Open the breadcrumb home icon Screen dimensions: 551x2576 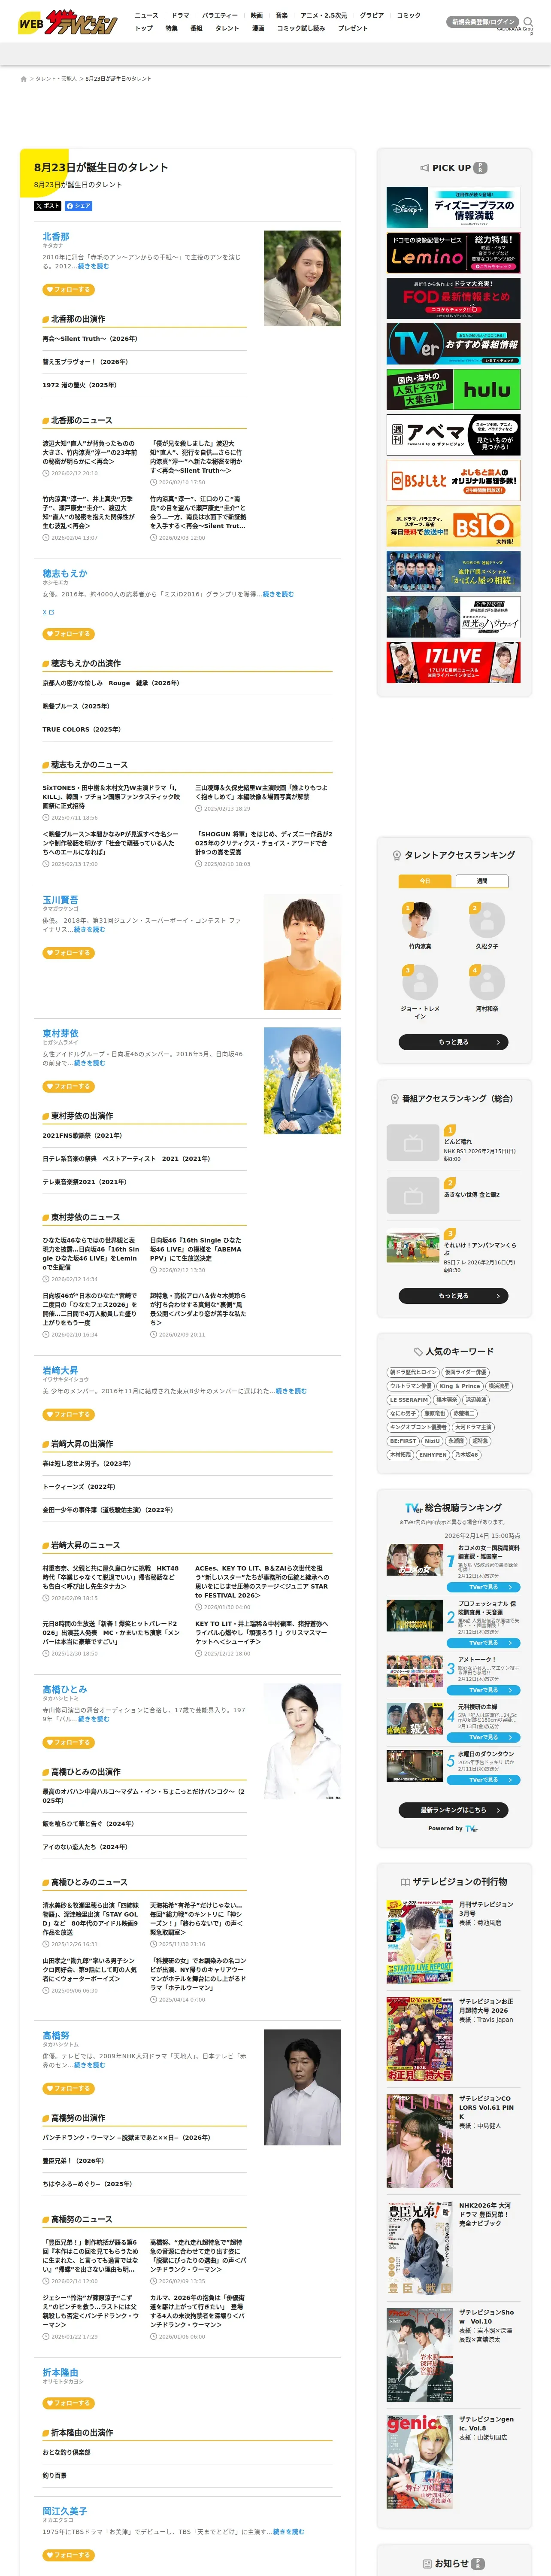pyautogui.click(x=24, y=78)
